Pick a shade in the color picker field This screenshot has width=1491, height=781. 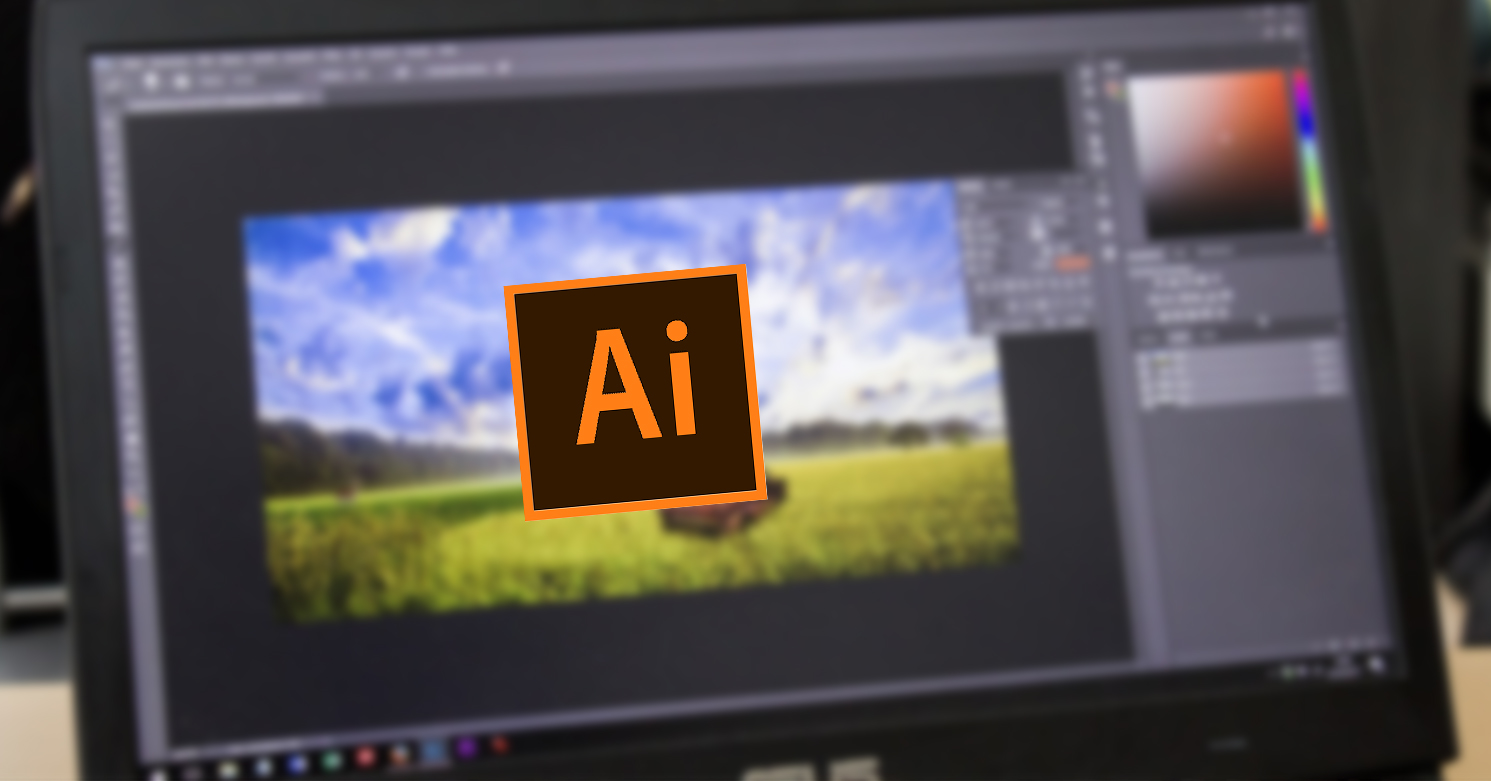[x=1216, y=153]
